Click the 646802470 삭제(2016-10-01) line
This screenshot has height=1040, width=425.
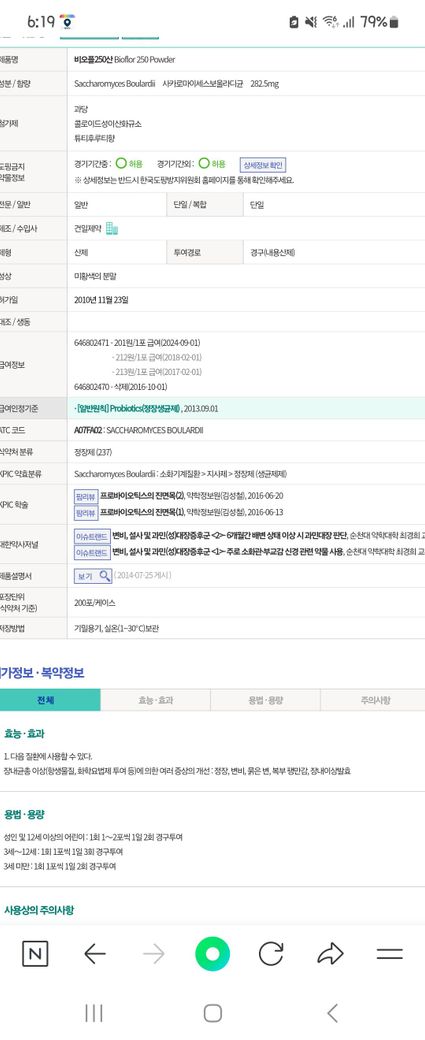click(121, 386)
